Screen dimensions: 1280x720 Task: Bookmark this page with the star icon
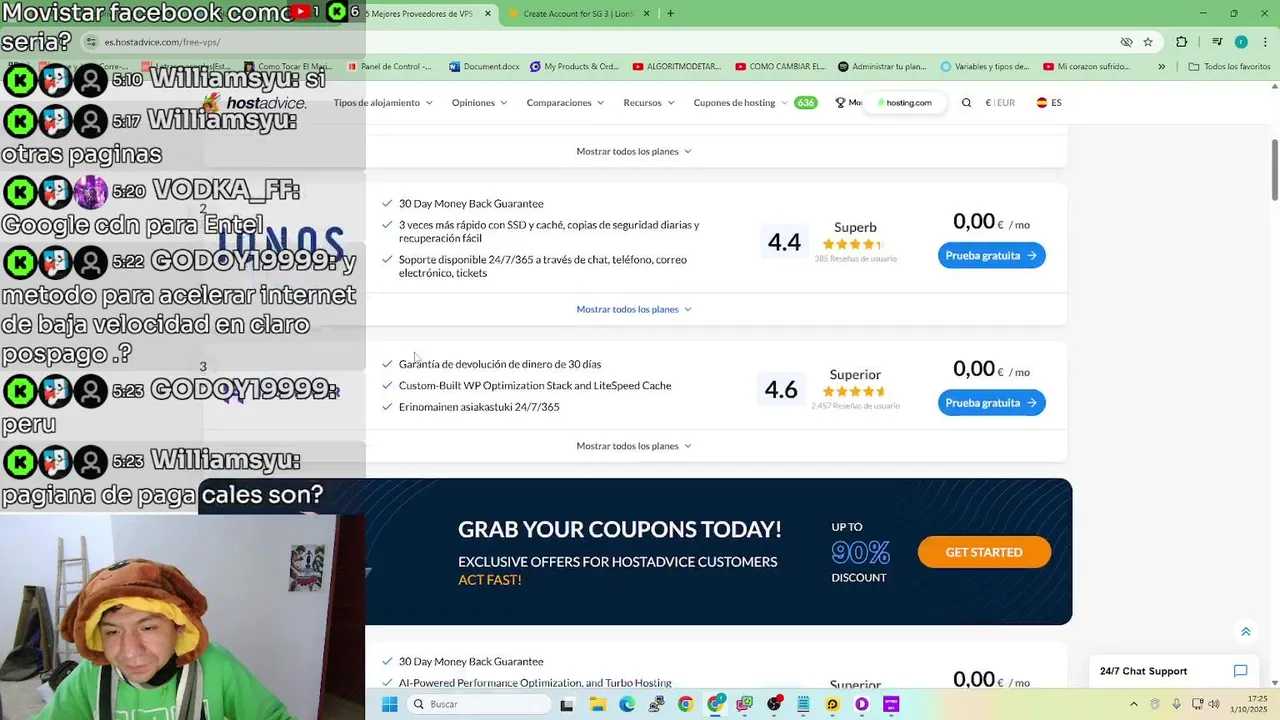click(x=1148, y=42)
